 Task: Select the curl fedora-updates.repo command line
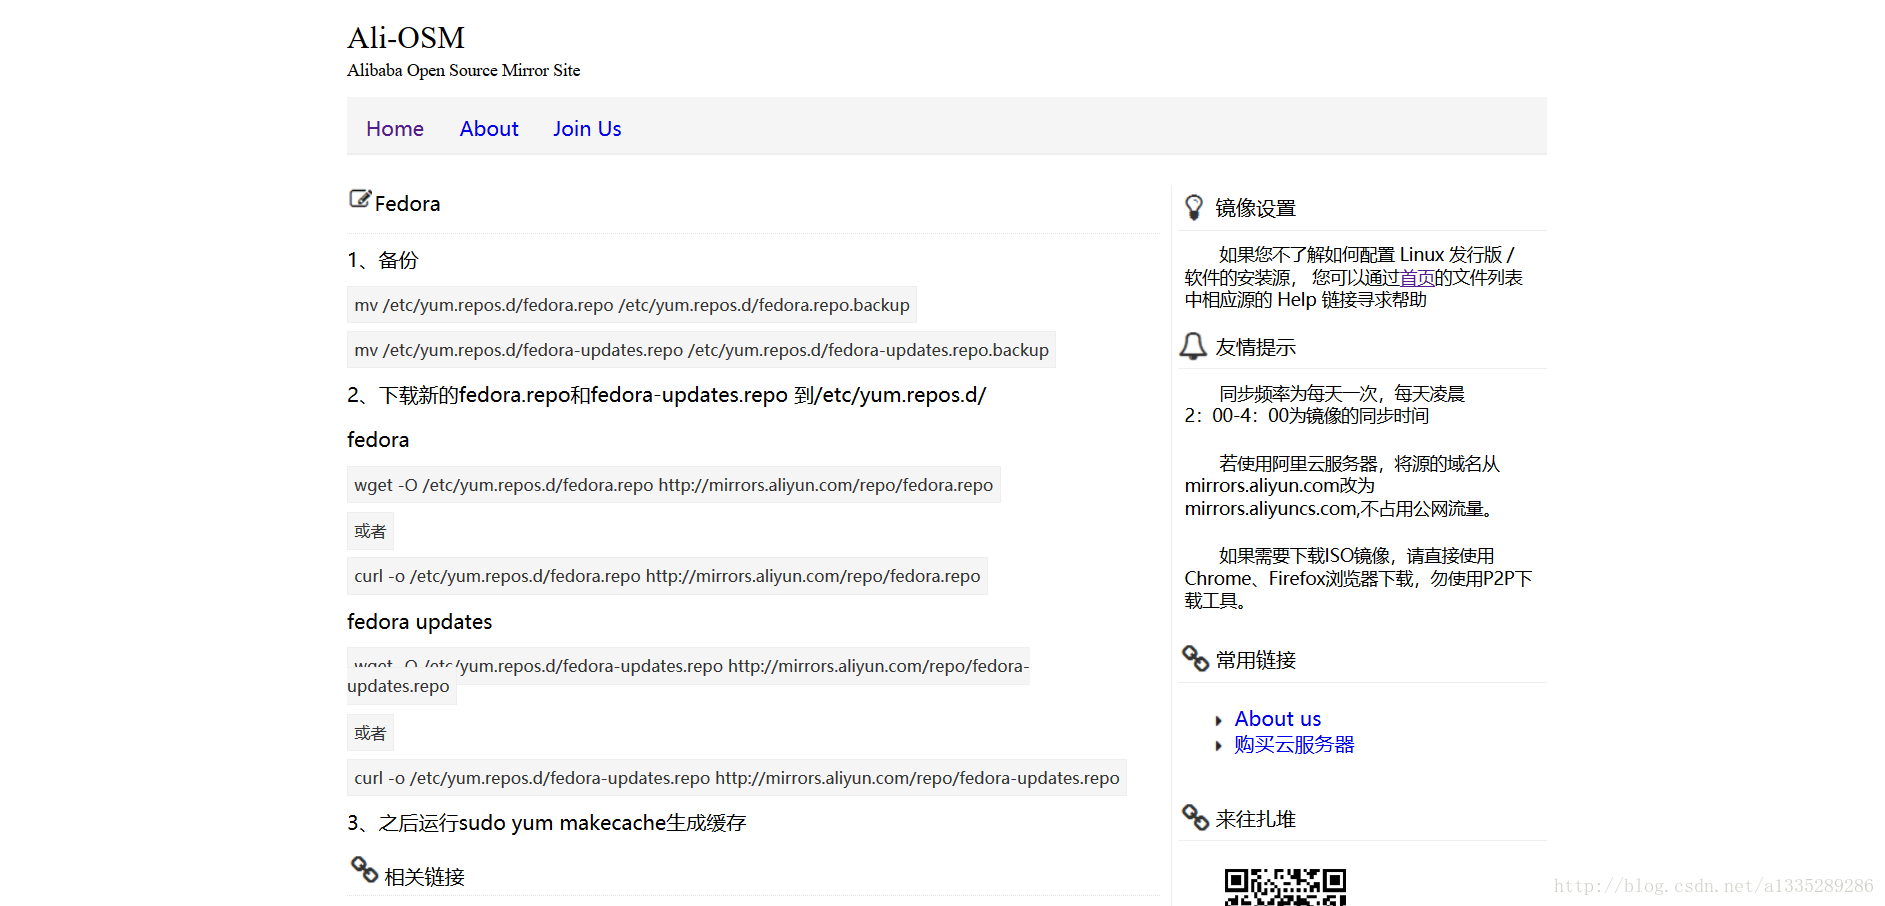(737, 778)
